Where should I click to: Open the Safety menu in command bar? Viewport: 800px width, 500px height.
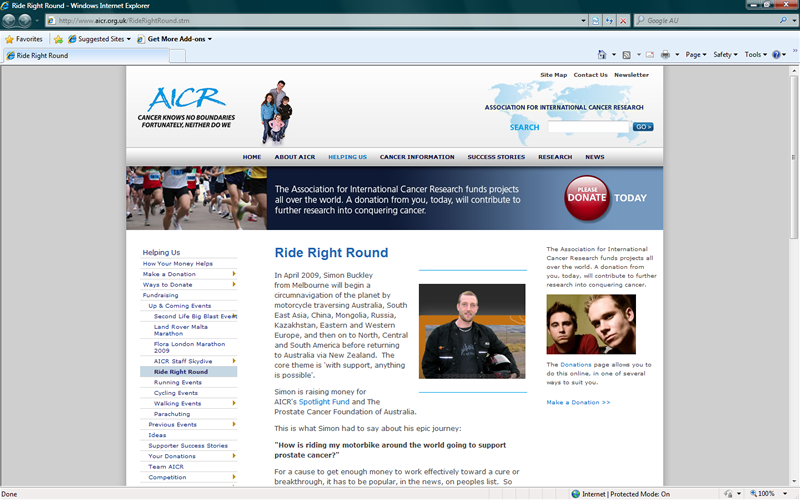725,55
